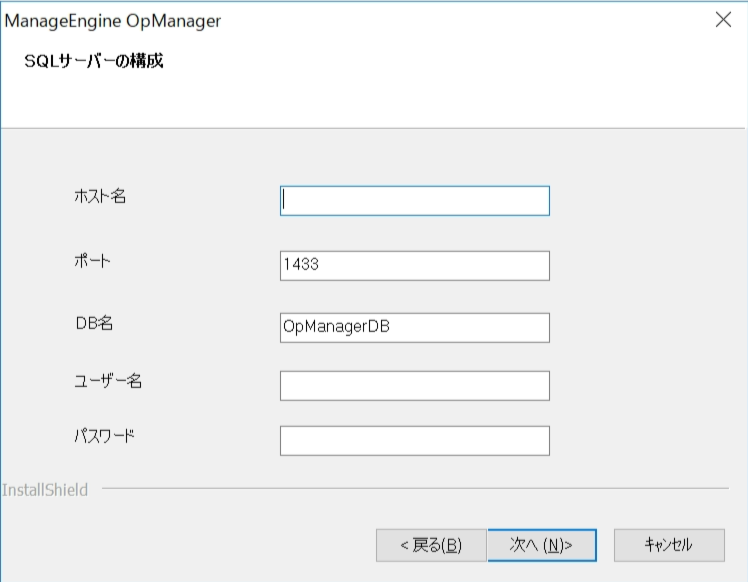Click the ManageEngine OpManager window title
748x582 pixels.
(114, 20)
